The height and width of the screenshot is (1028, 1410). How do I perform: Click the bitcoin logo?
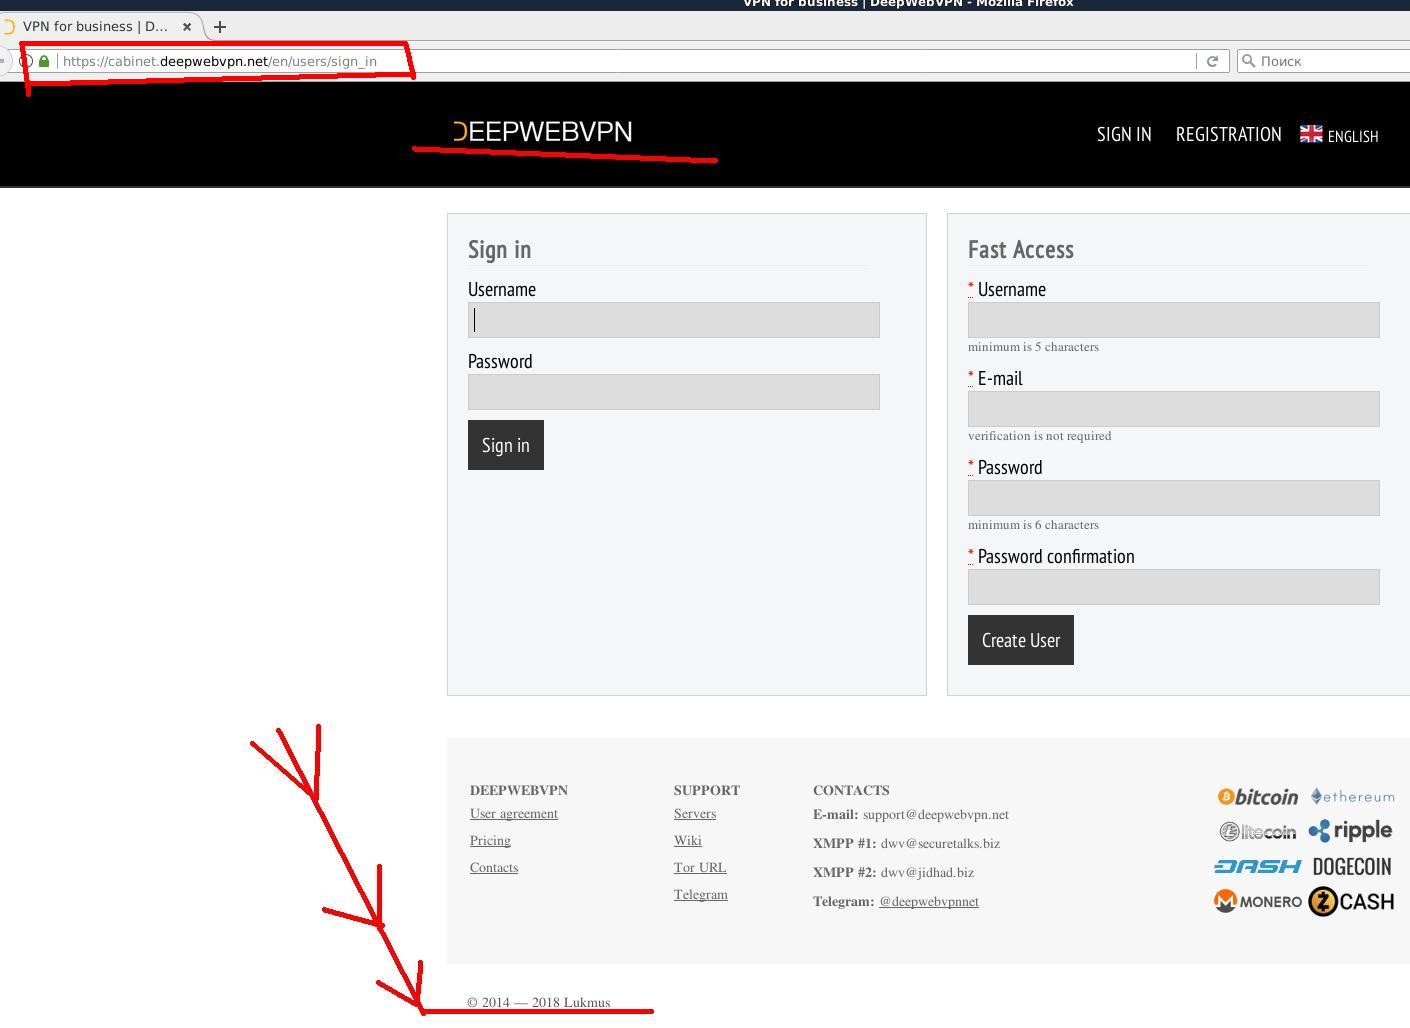(1258, 797)
